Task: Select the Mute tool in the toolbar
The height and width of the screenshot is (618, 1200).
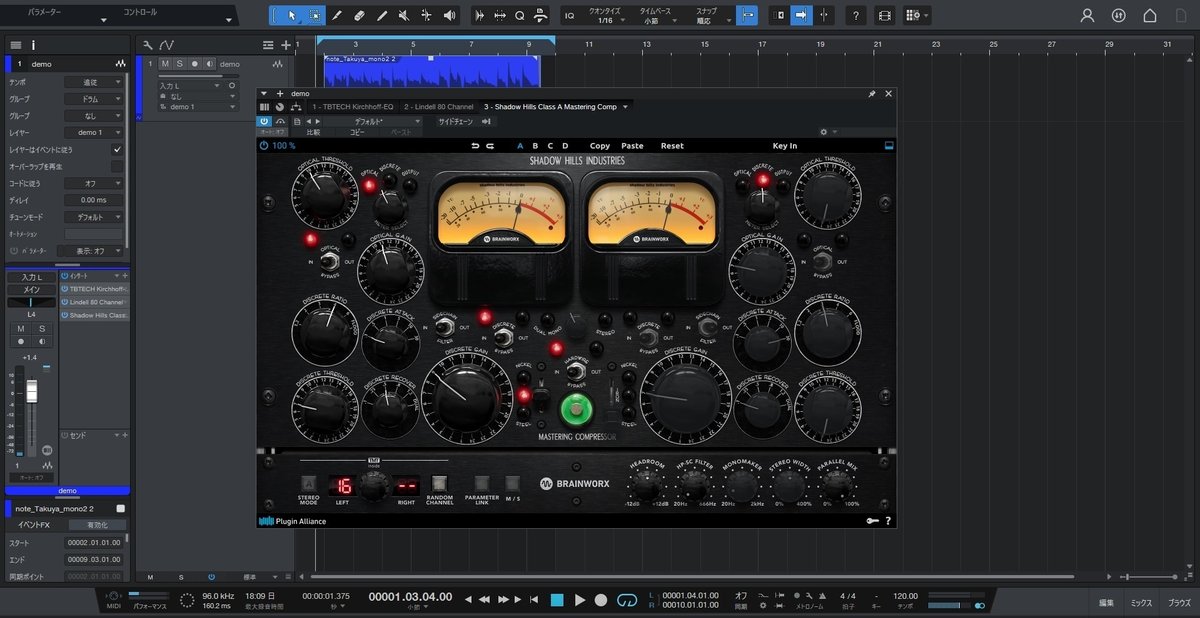Action: 402,15
